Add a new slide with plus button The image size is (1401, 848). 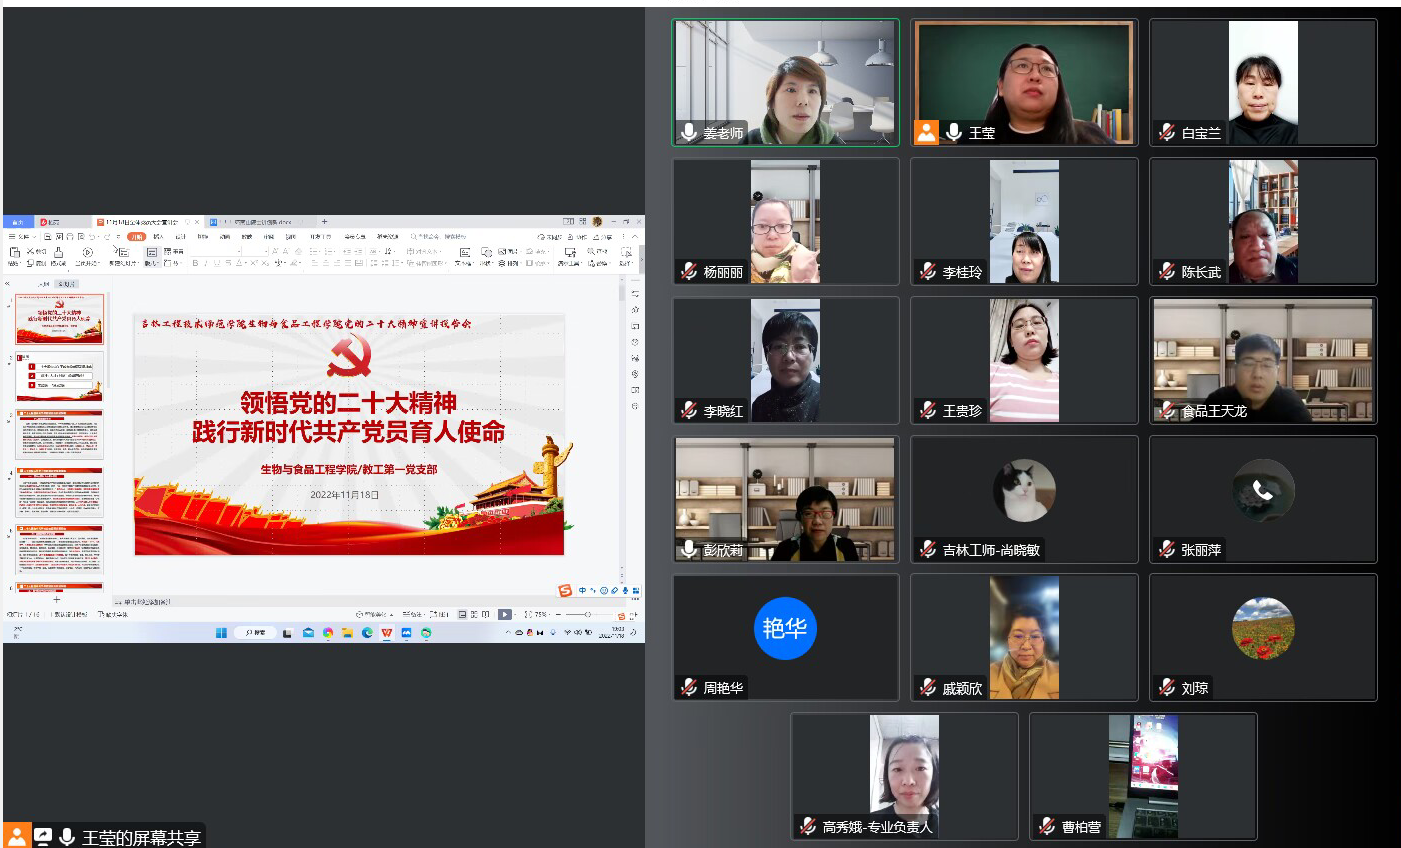pos(57,599)
